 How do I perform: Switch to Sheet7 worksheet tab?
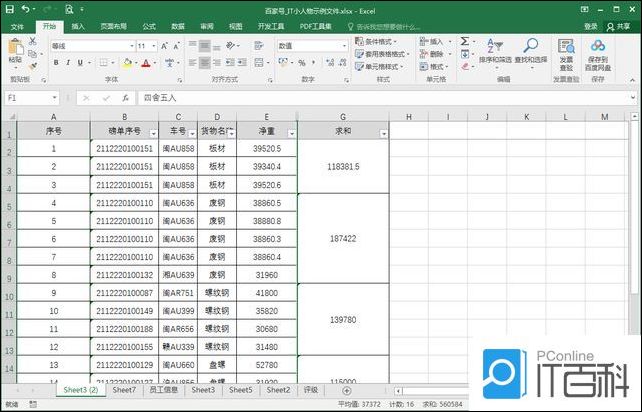124,390
